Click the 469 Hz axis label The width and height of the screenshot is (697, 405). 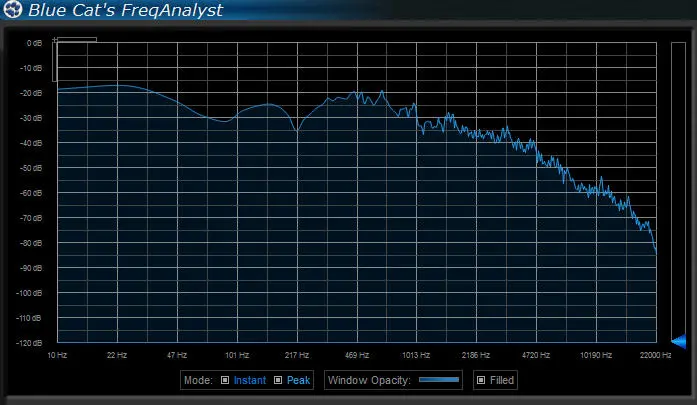(357, 355)
